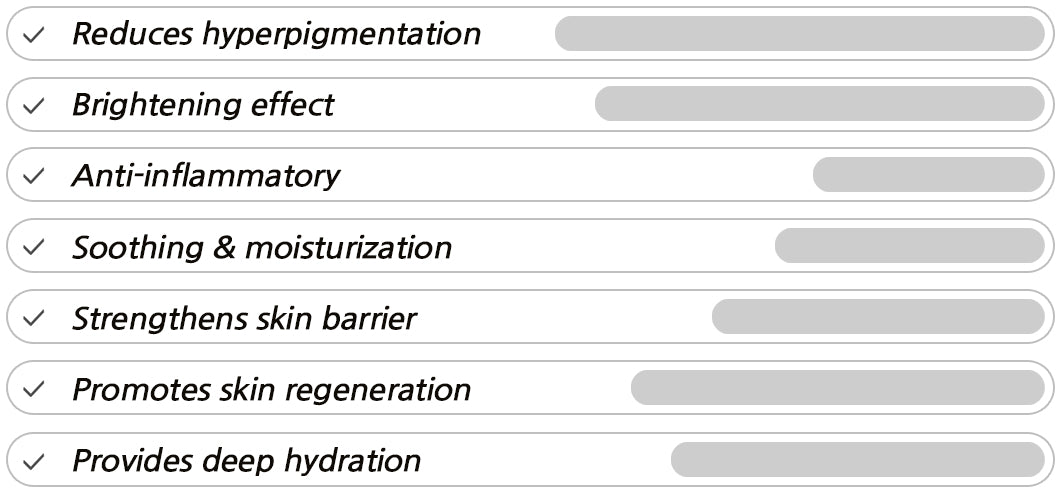Screen dimensions: 1060x496
Task: Select the Strengthens skin barrier text
Action: tap(244, 318)
